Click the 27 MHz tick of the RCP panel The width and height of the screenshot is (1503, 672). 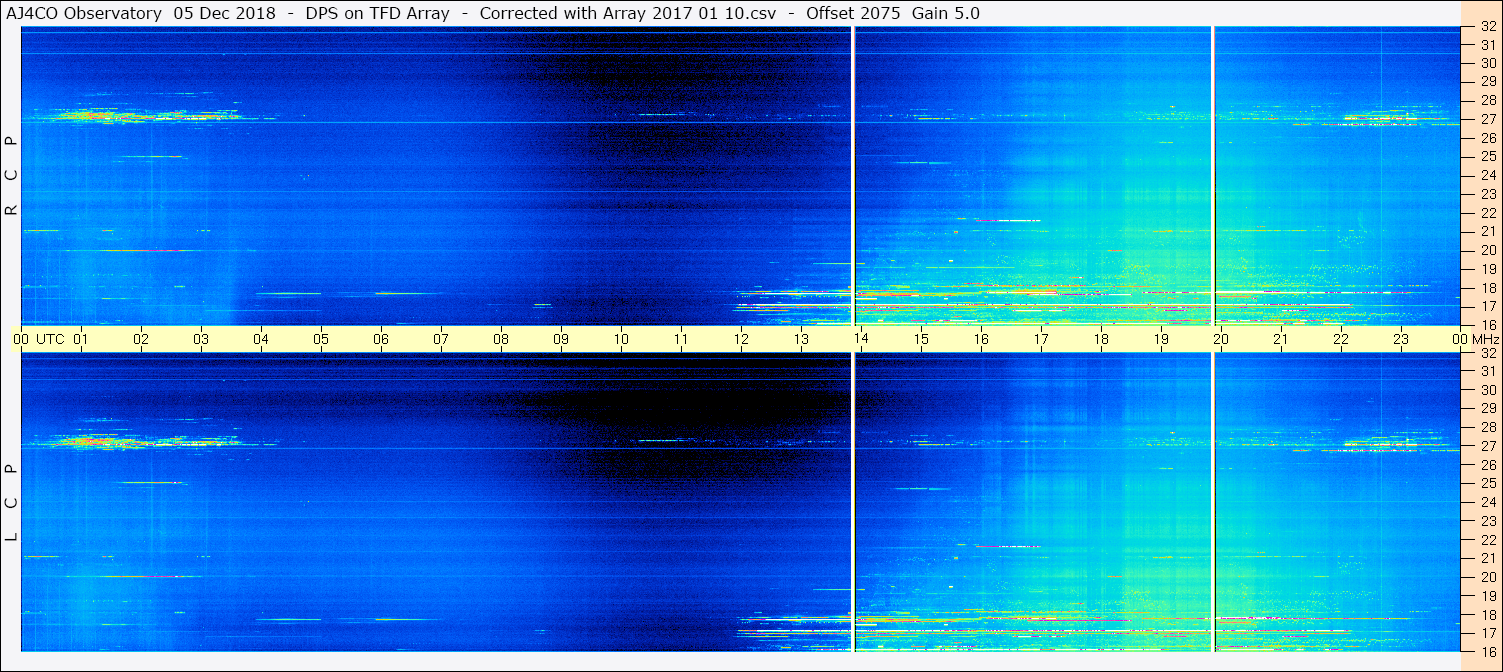pos(1488,119)
